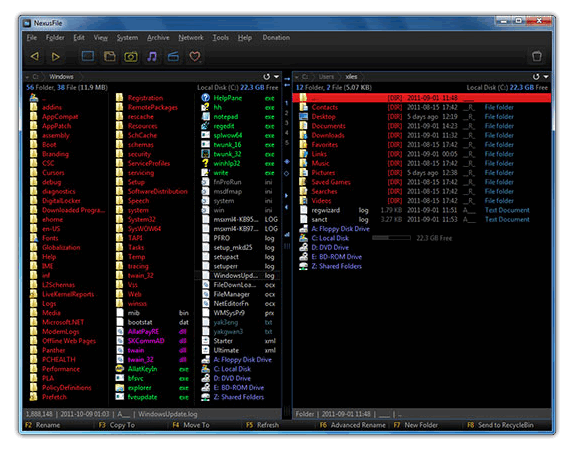This screenshot has height=450, width=575.
Task: Open the left panel history dropdown arrow
Action: (x=276, y=77)
